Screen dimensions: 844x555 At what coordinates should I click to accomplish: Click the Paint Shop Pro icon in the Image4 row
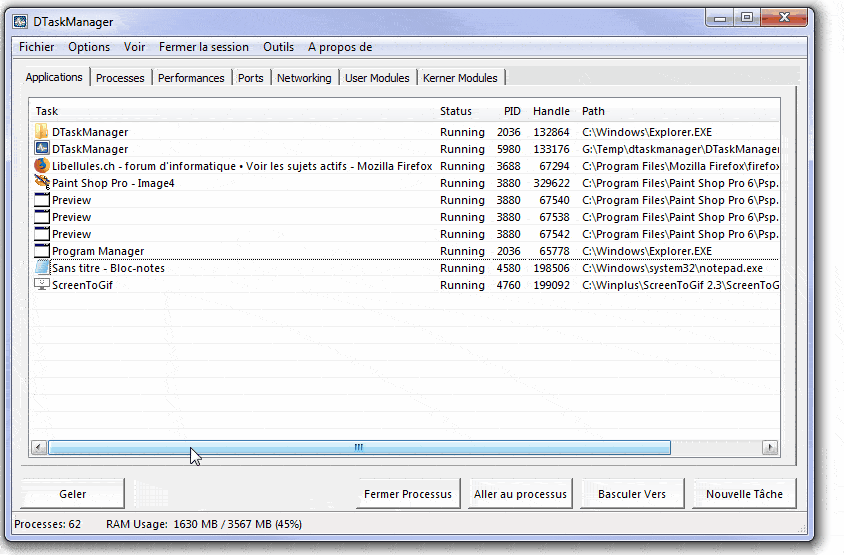41,182
